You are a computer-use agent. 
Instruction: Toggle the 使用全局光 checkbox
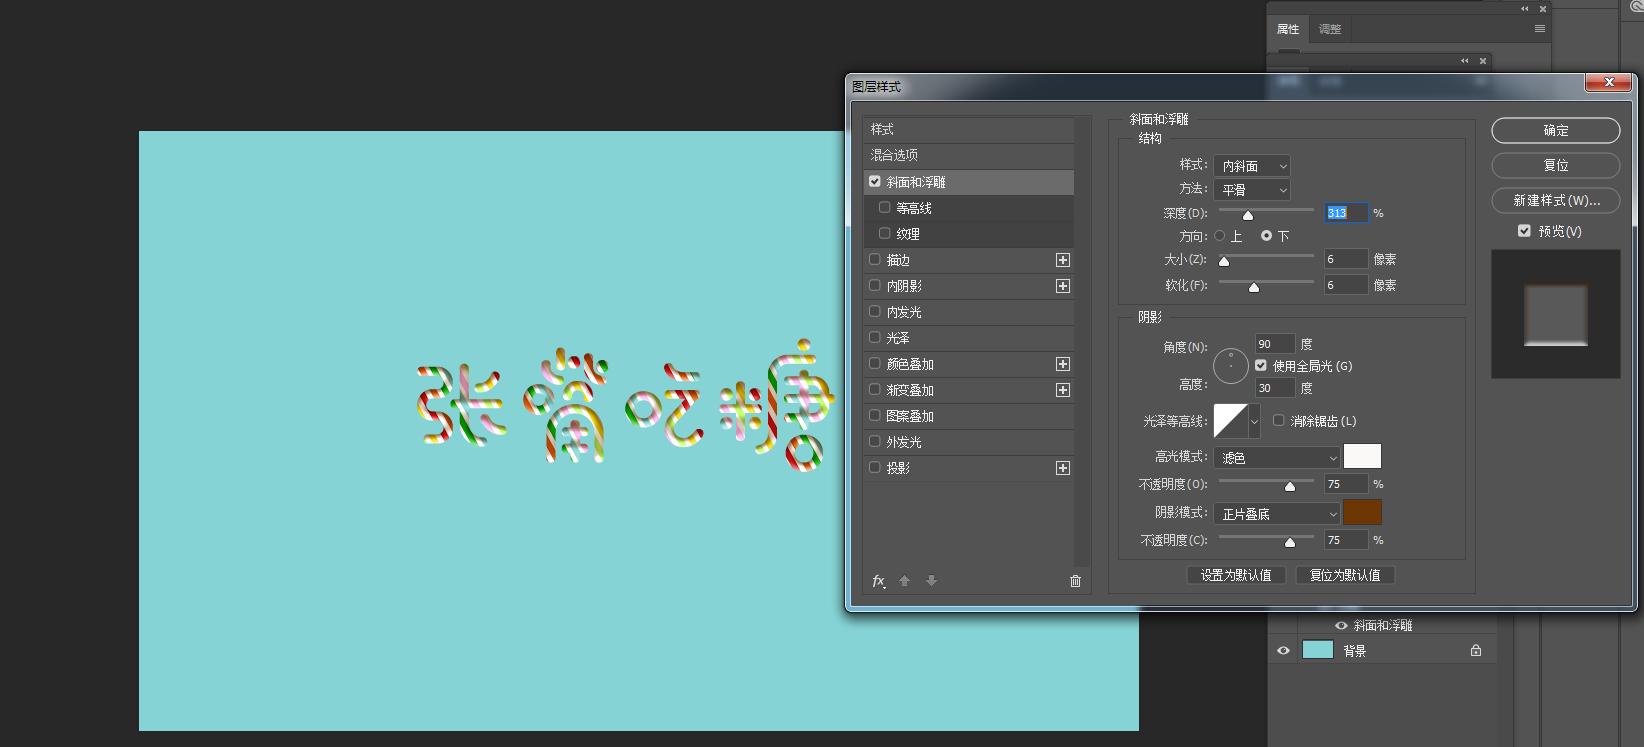[1261, 366]
